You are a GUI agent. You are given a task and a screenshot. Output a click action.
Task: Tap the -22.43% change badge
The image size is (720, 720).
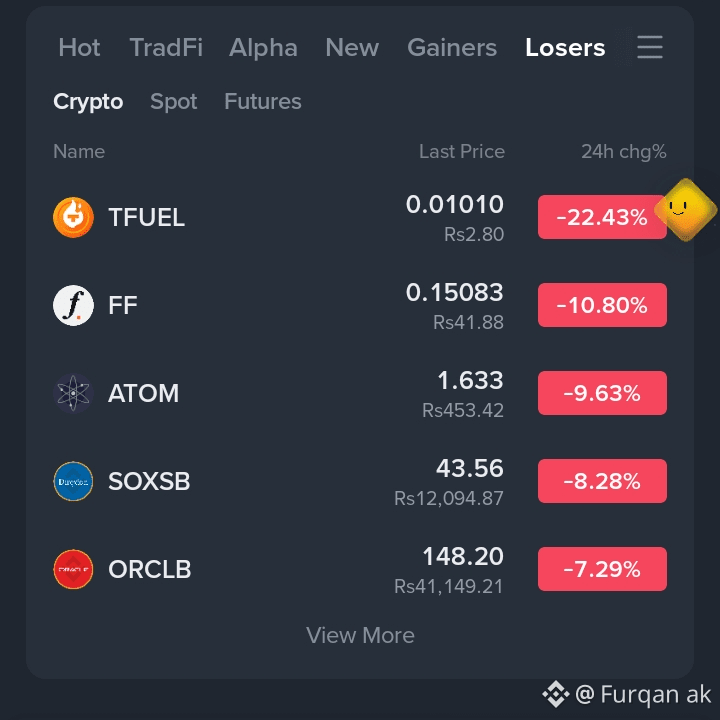(602, 217)
